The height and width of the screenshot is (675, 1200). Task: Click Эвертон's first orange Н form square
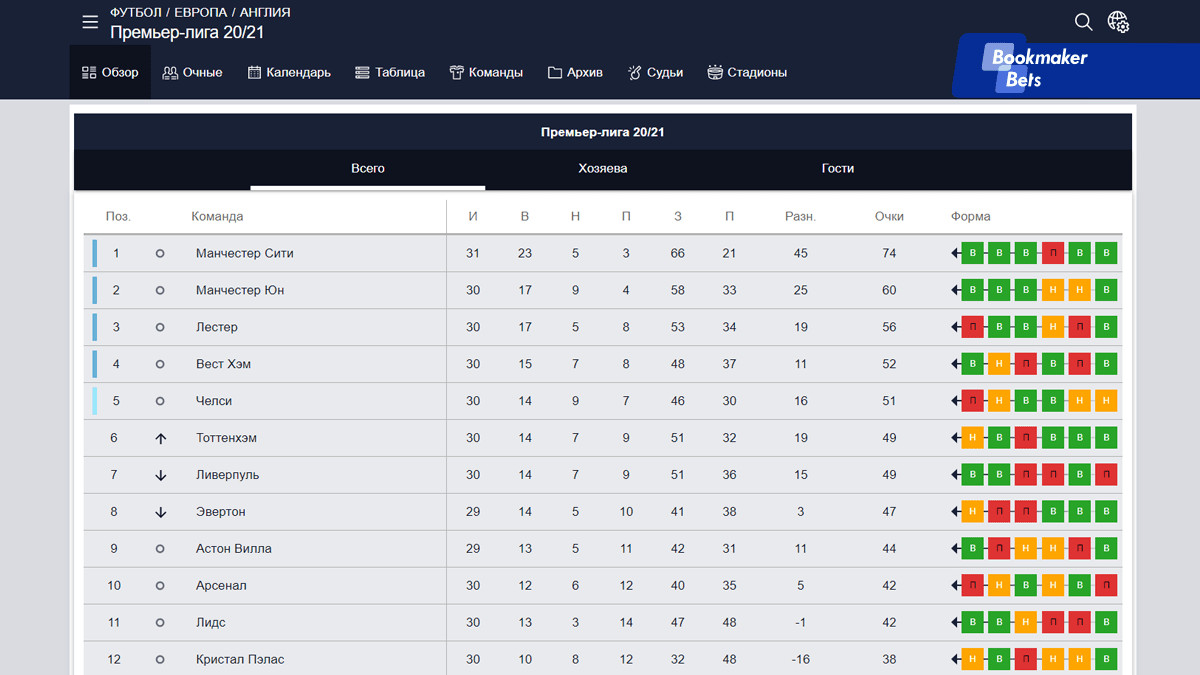pyautogui.click(x=972, y=512)
